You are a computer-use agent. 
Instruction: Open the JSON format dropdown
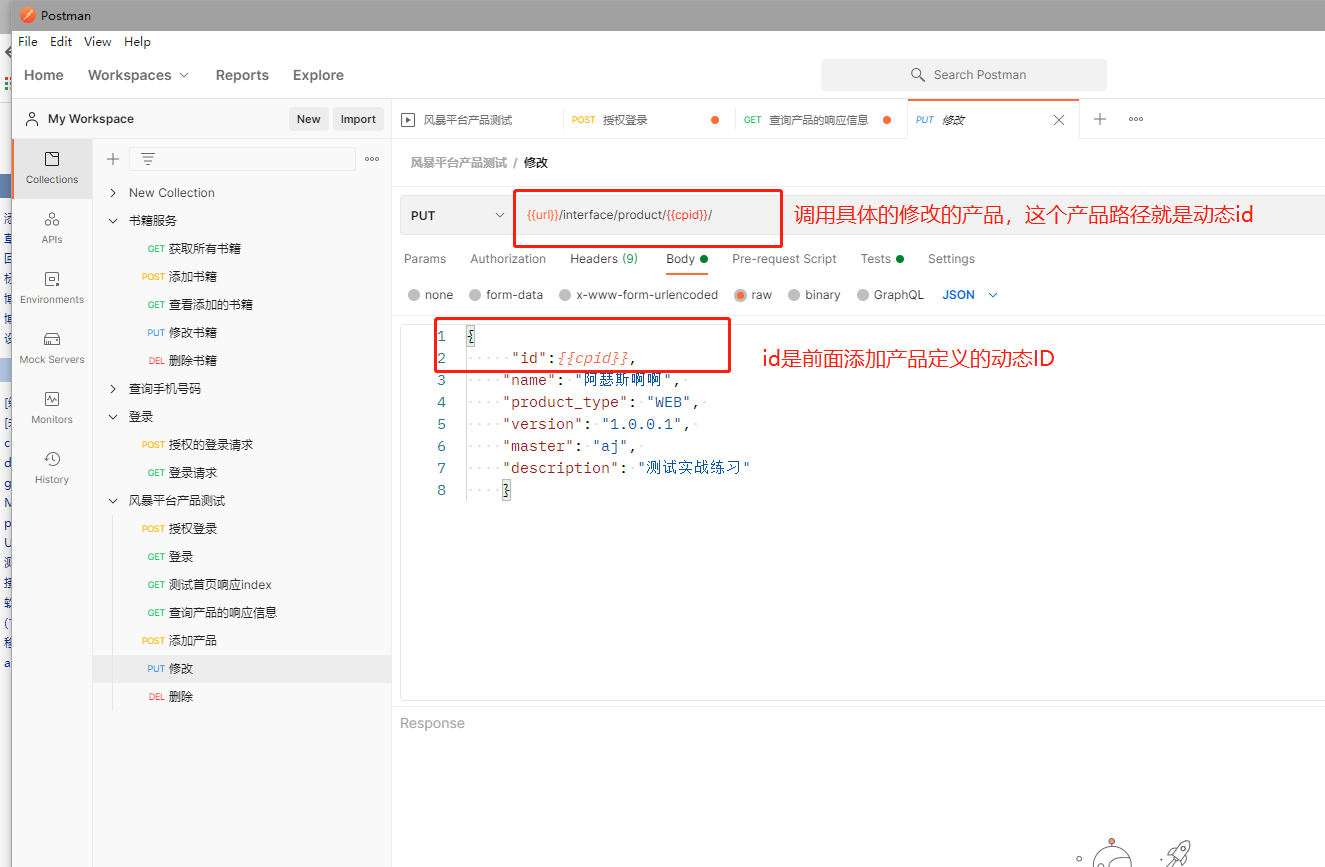click(x=970, y=295)
